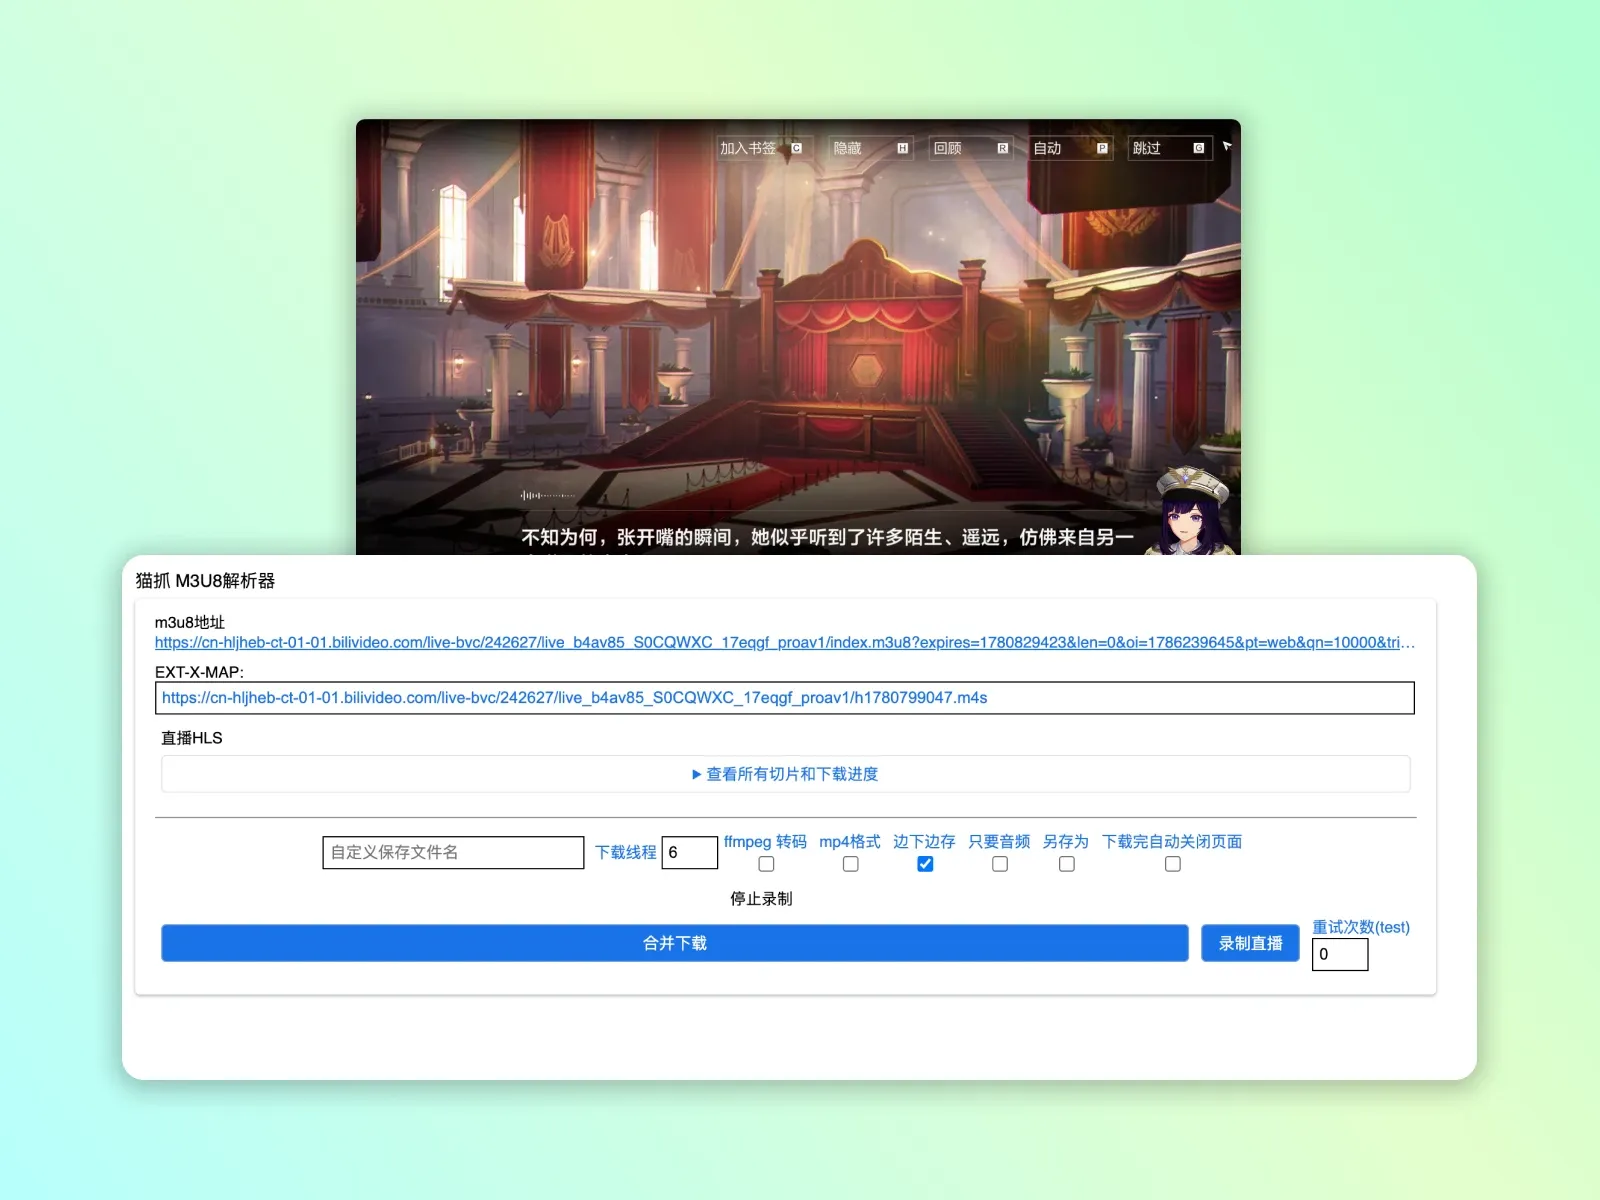Click the EXT-X-MAP URL input field
This screenshot has height=1200, width=1600.
click(785, 698)
